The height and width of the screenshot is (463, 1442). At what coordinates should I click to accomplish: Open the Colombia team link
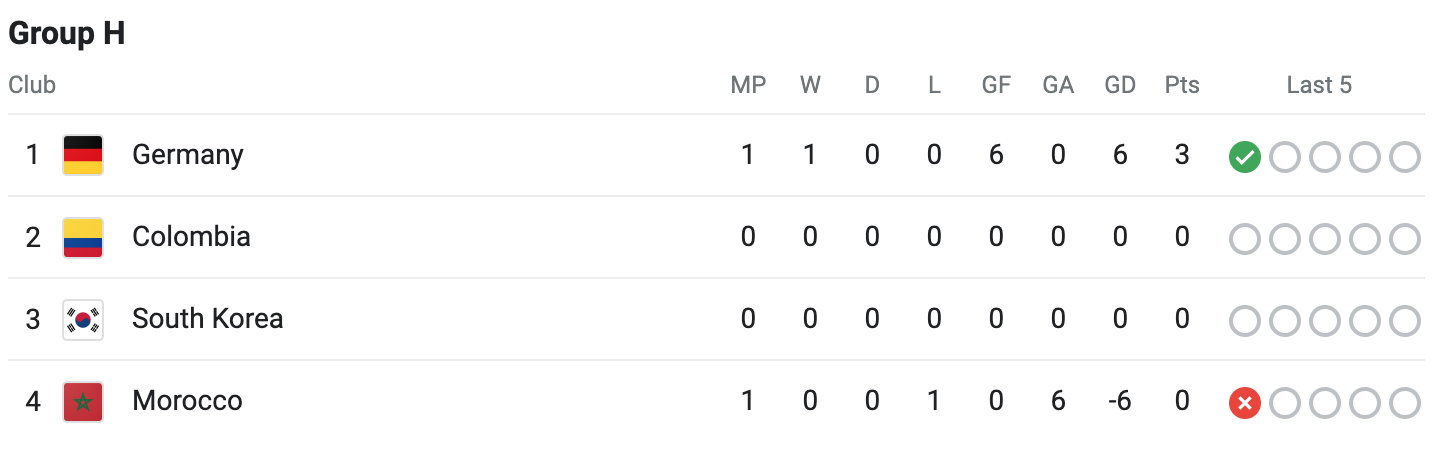click(x=191, y=237)
